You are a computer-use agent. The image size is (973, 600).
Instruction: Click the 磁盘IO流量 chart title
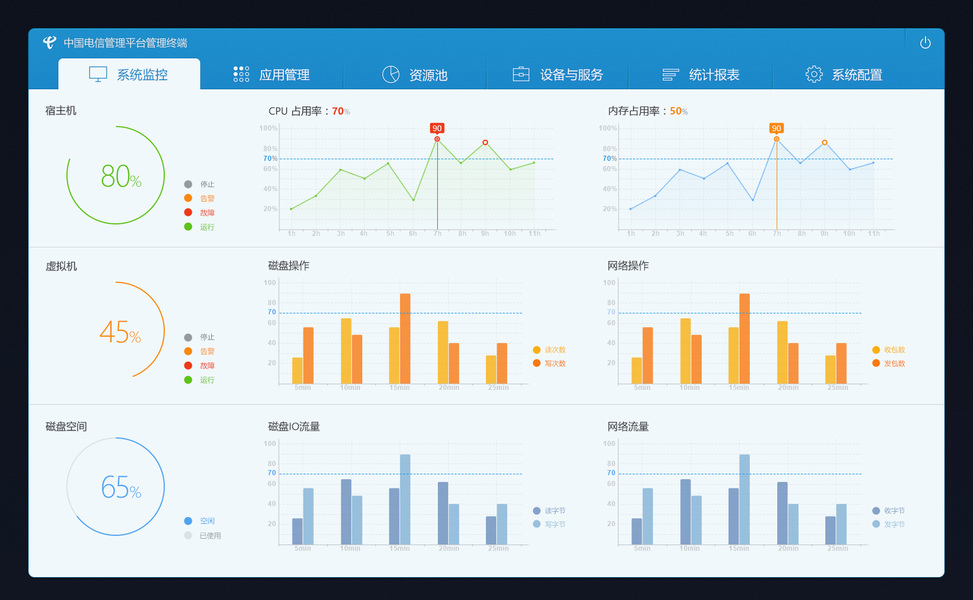coord(294,426)
